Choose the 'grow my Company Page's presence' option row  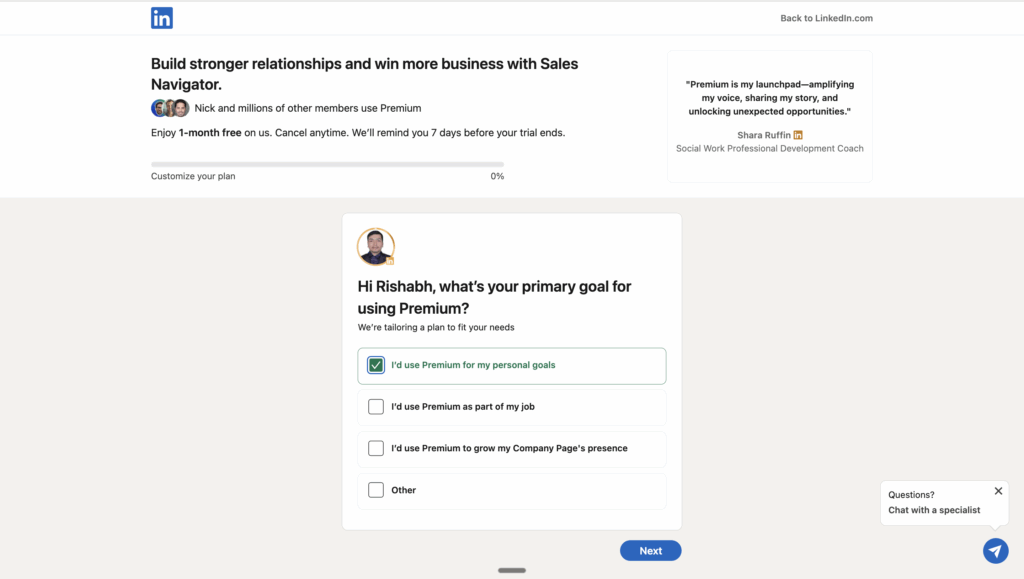(x=509, y=449)
